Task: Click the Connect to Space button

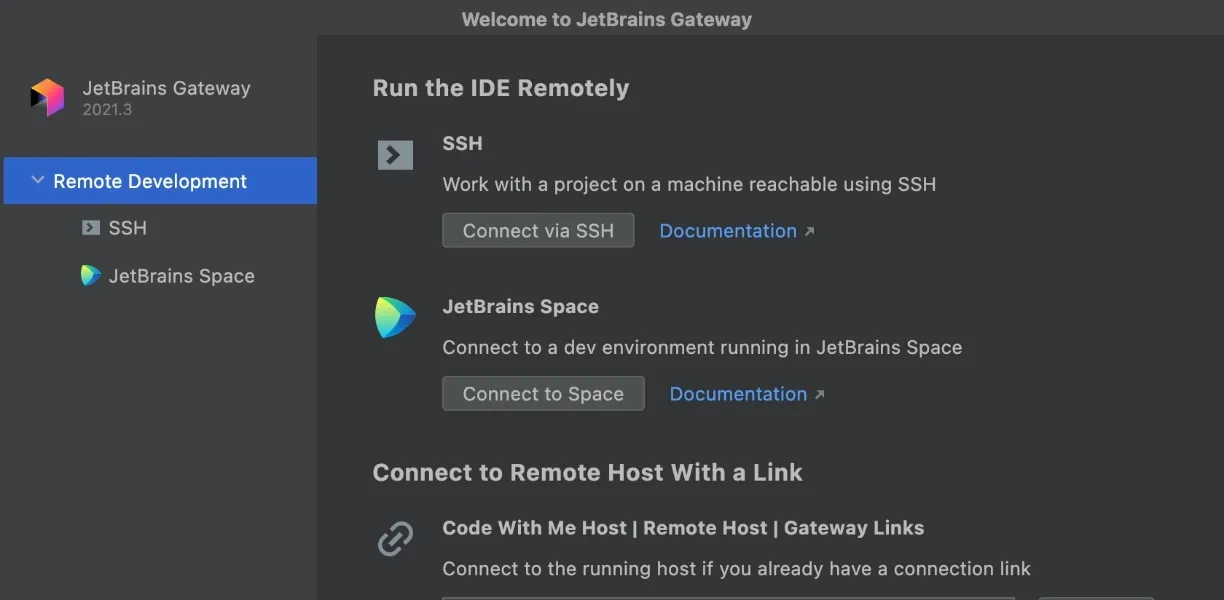Action: 543,394
